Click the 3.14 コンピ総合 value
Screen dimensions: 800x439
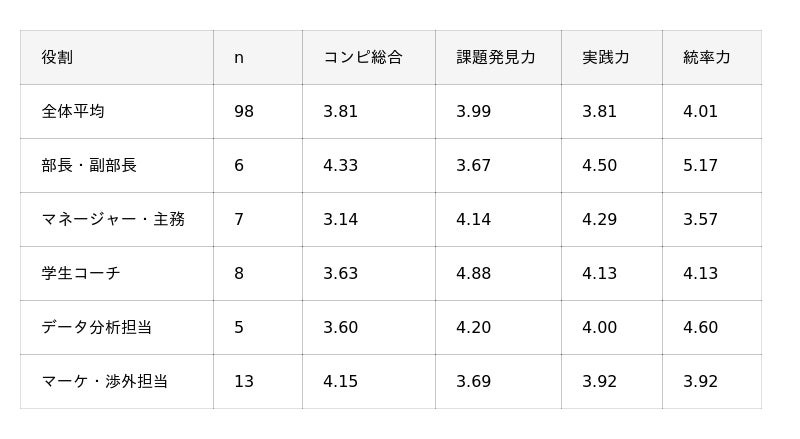[340, 220]
